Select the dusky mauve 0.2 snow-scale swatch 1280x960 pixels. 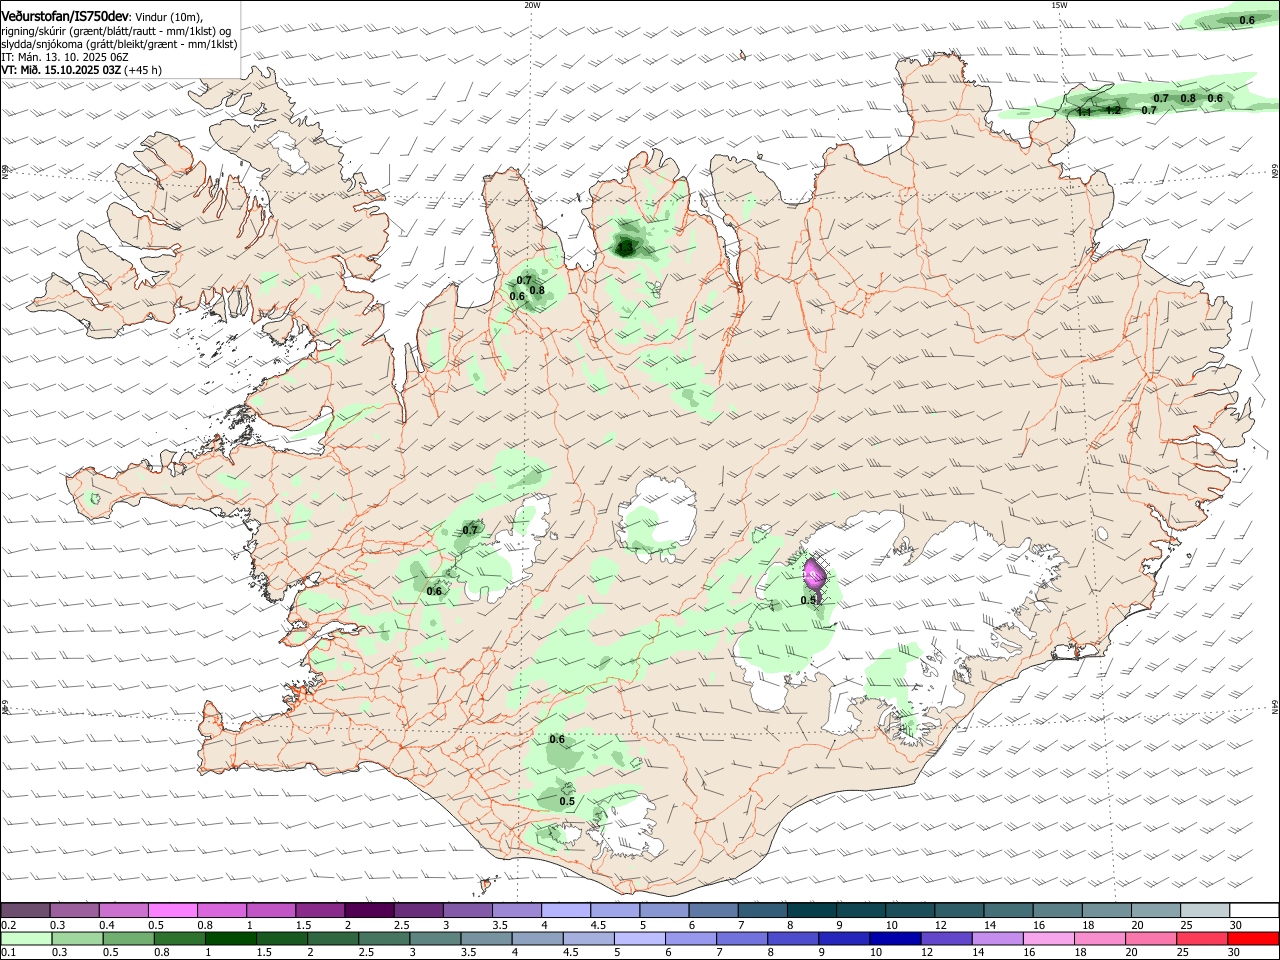coord(25,910)
